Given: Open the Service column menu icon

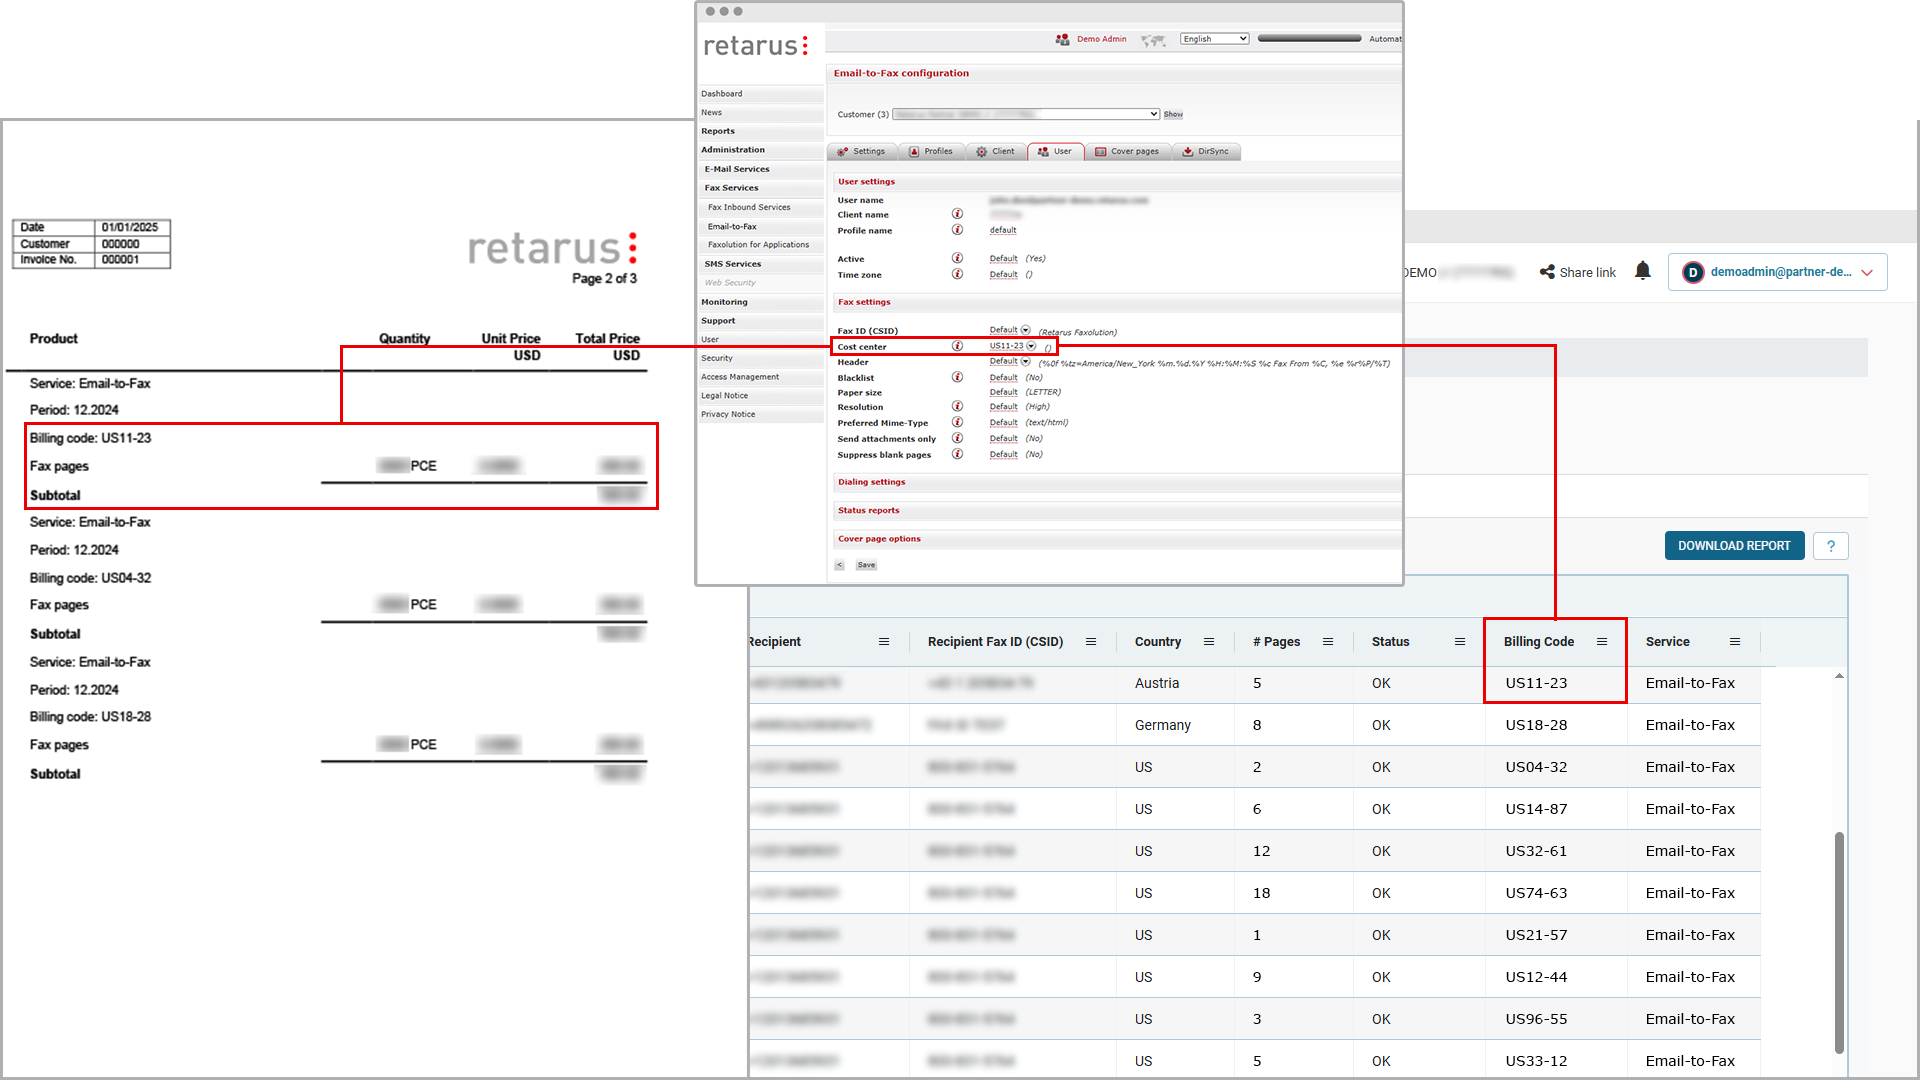Looking at the screenshot, I should [x=1735, y=642].
